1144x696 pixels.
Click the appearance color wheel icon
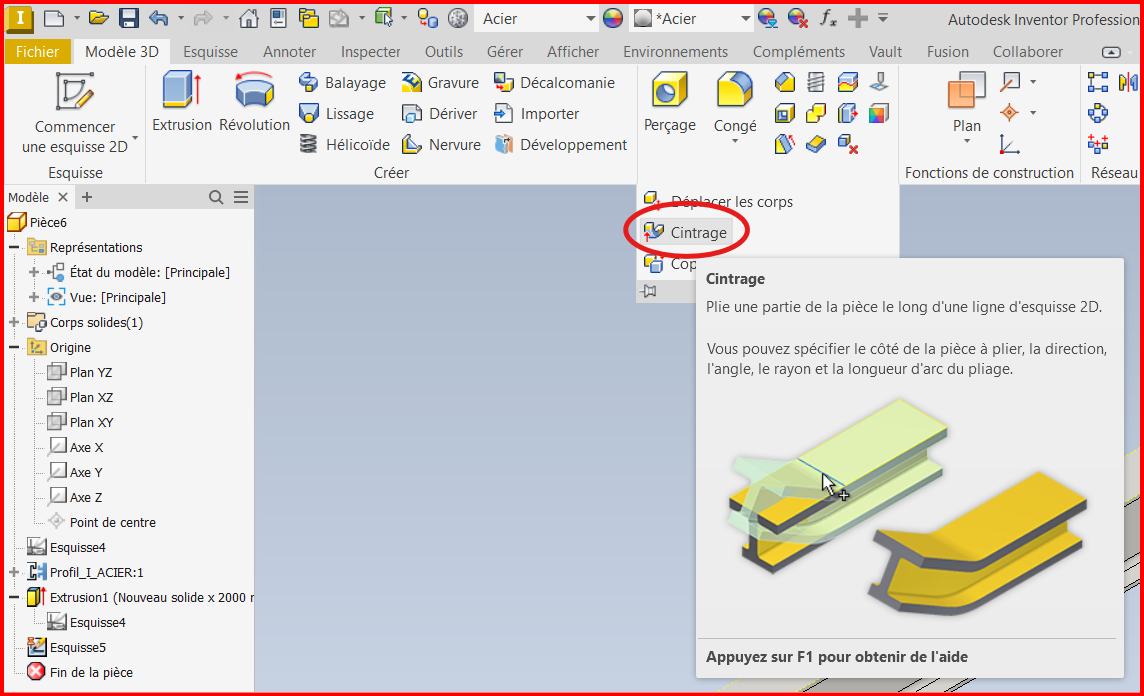pyautogui.click(x=612, y=19)
